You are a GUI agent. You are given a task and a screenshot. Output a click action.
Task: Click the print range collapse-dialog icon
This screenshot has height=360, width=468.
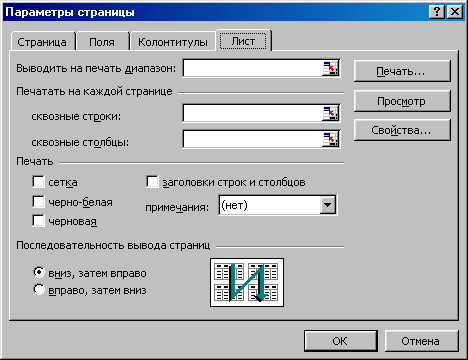click(x=330, y=68)
